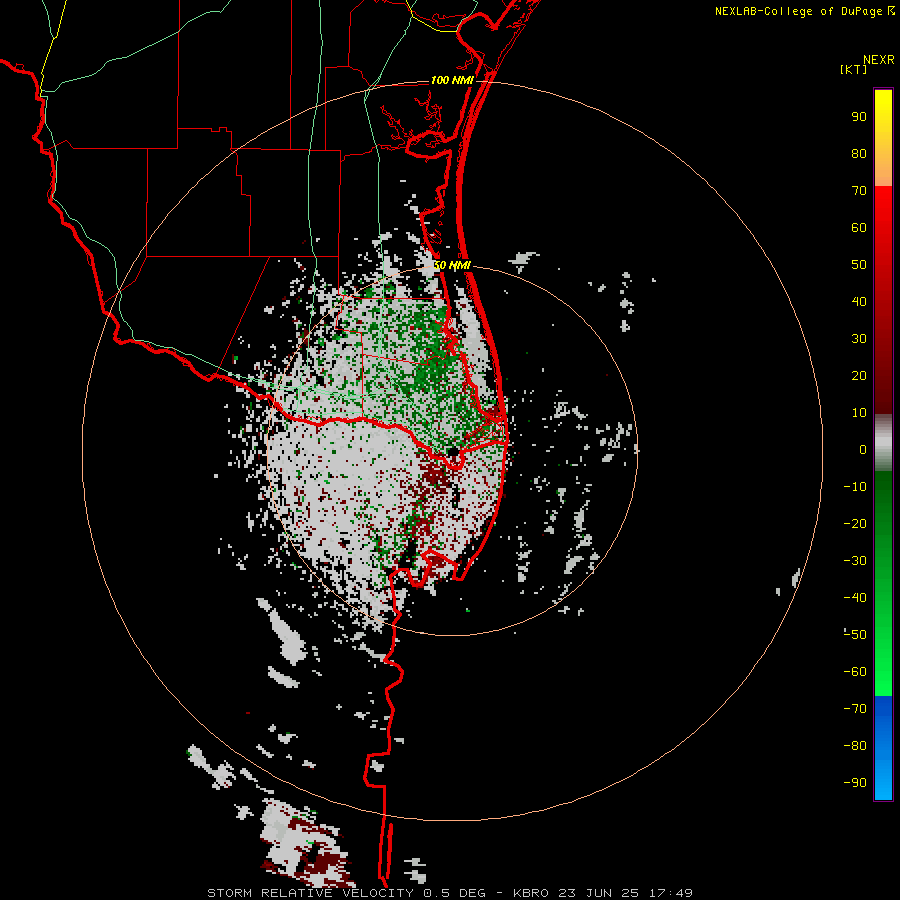The width and height of the screenshot is (900, 900).
Task: Click the 50 NMI range ring label
Action: pos(452,265)
